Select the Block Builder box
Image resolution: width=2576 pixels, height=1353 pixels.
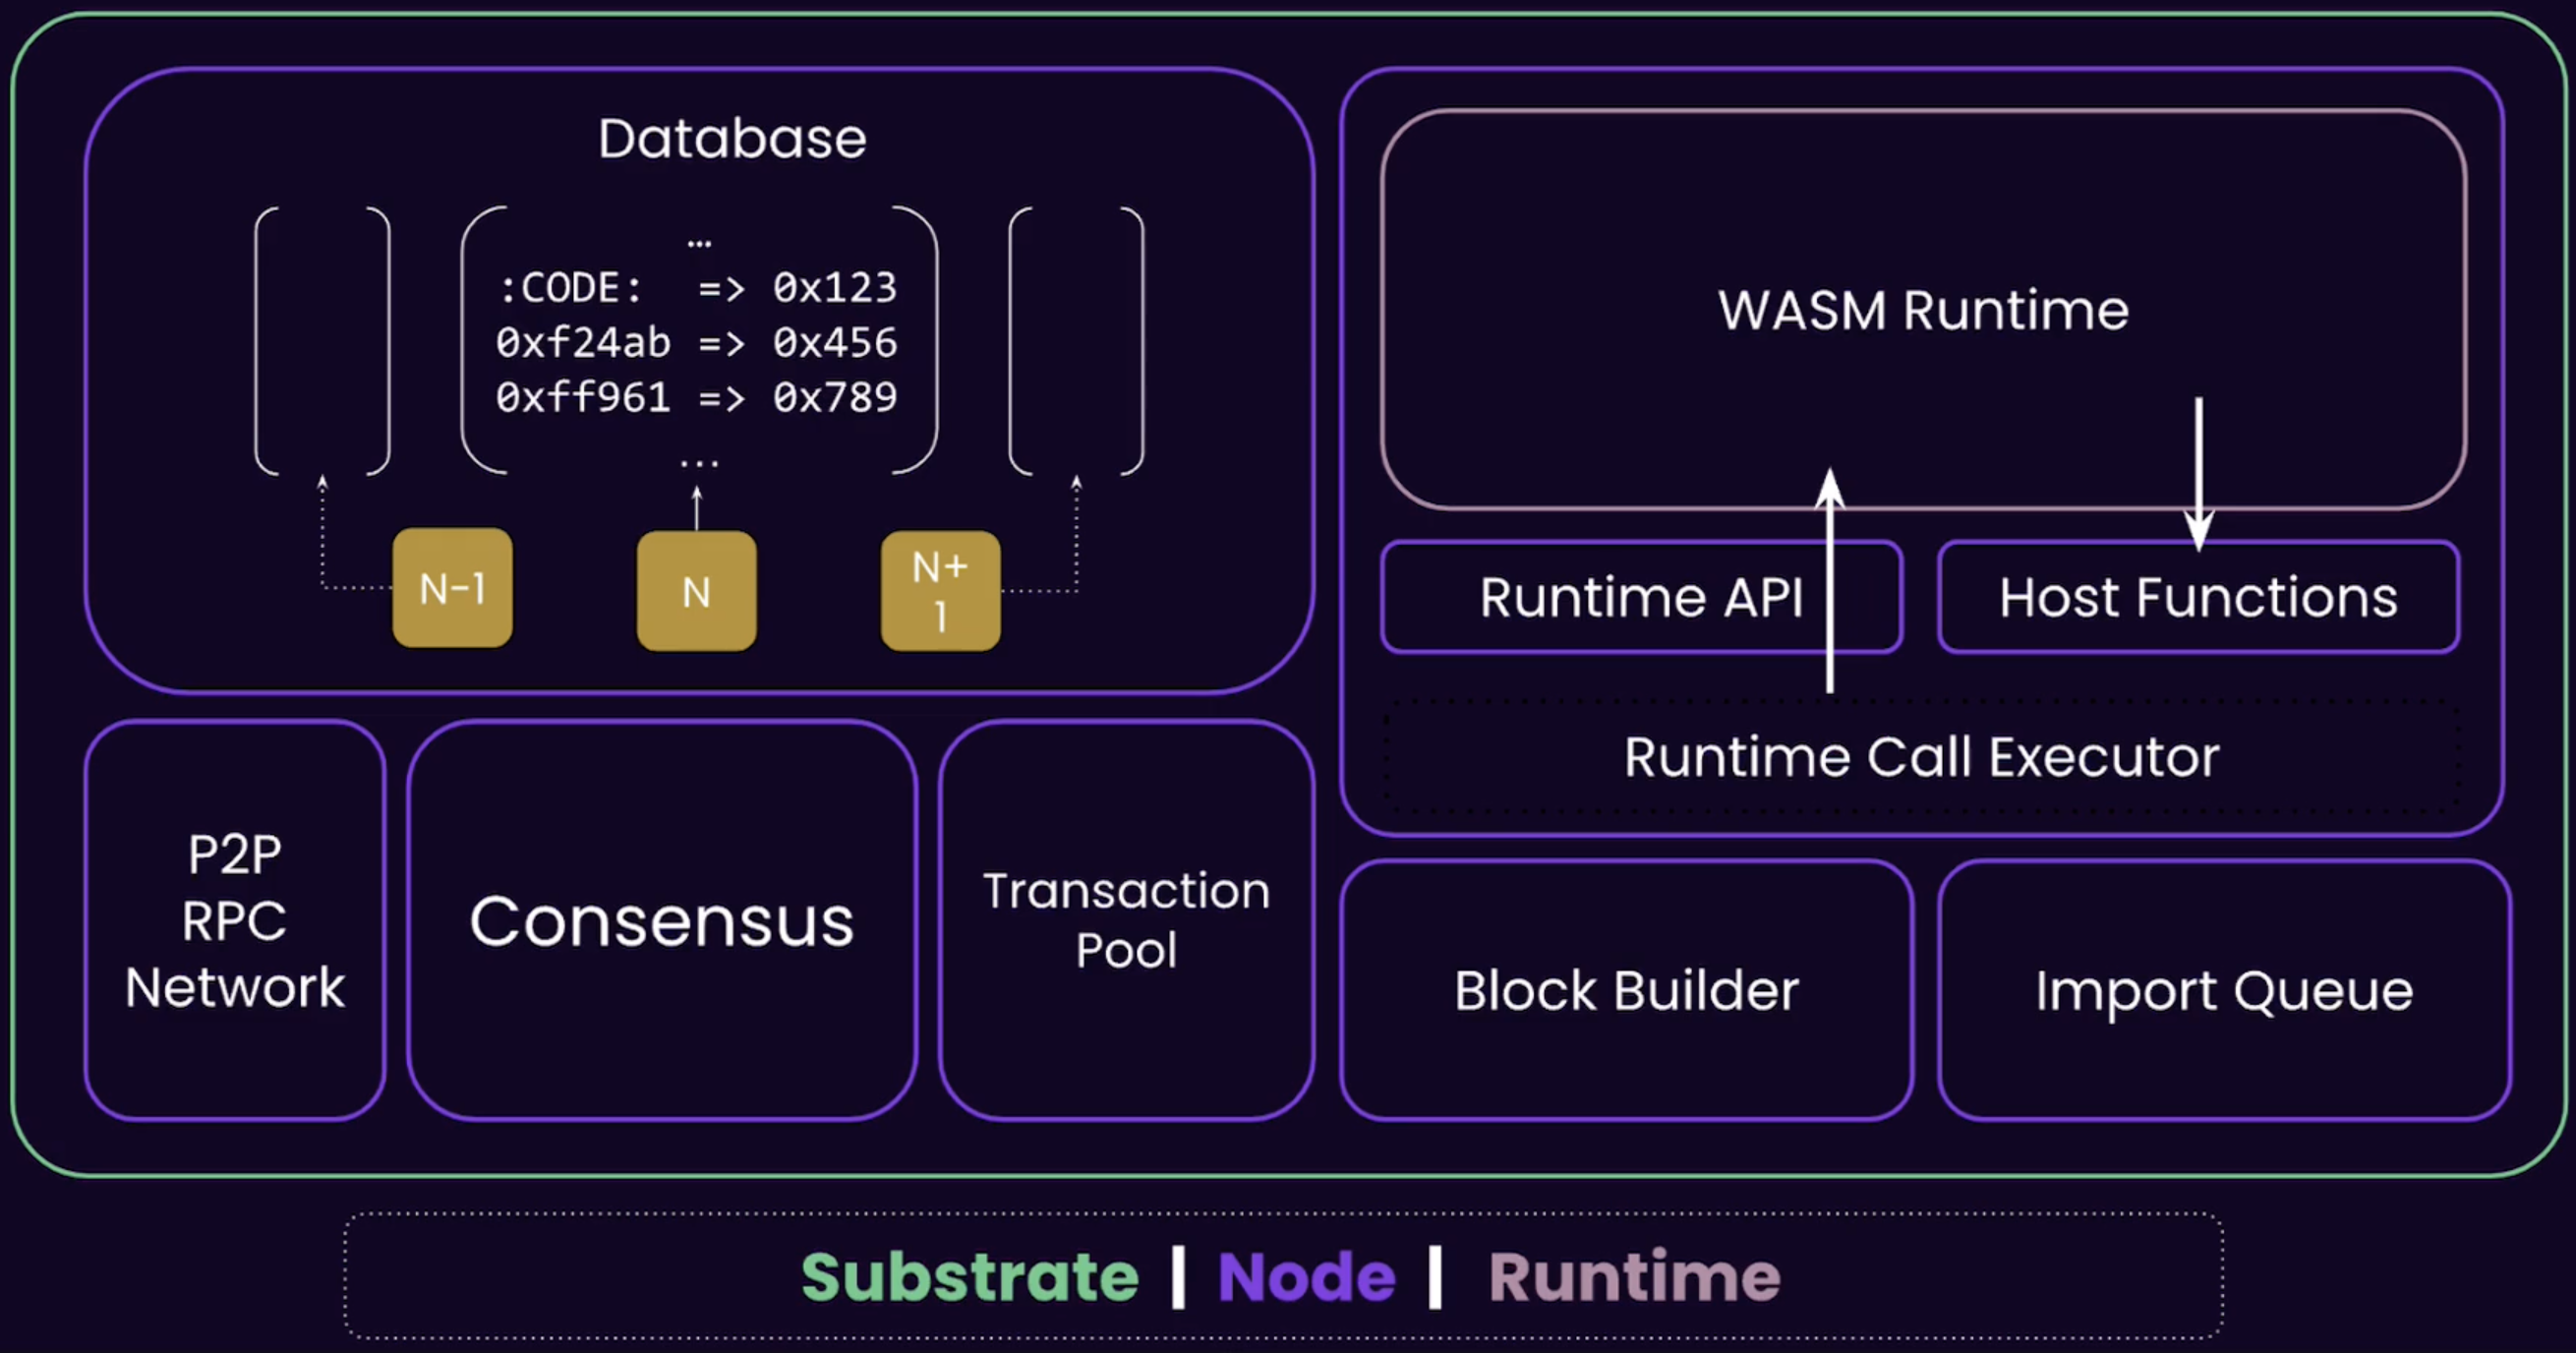click(x=1626, y=990)
